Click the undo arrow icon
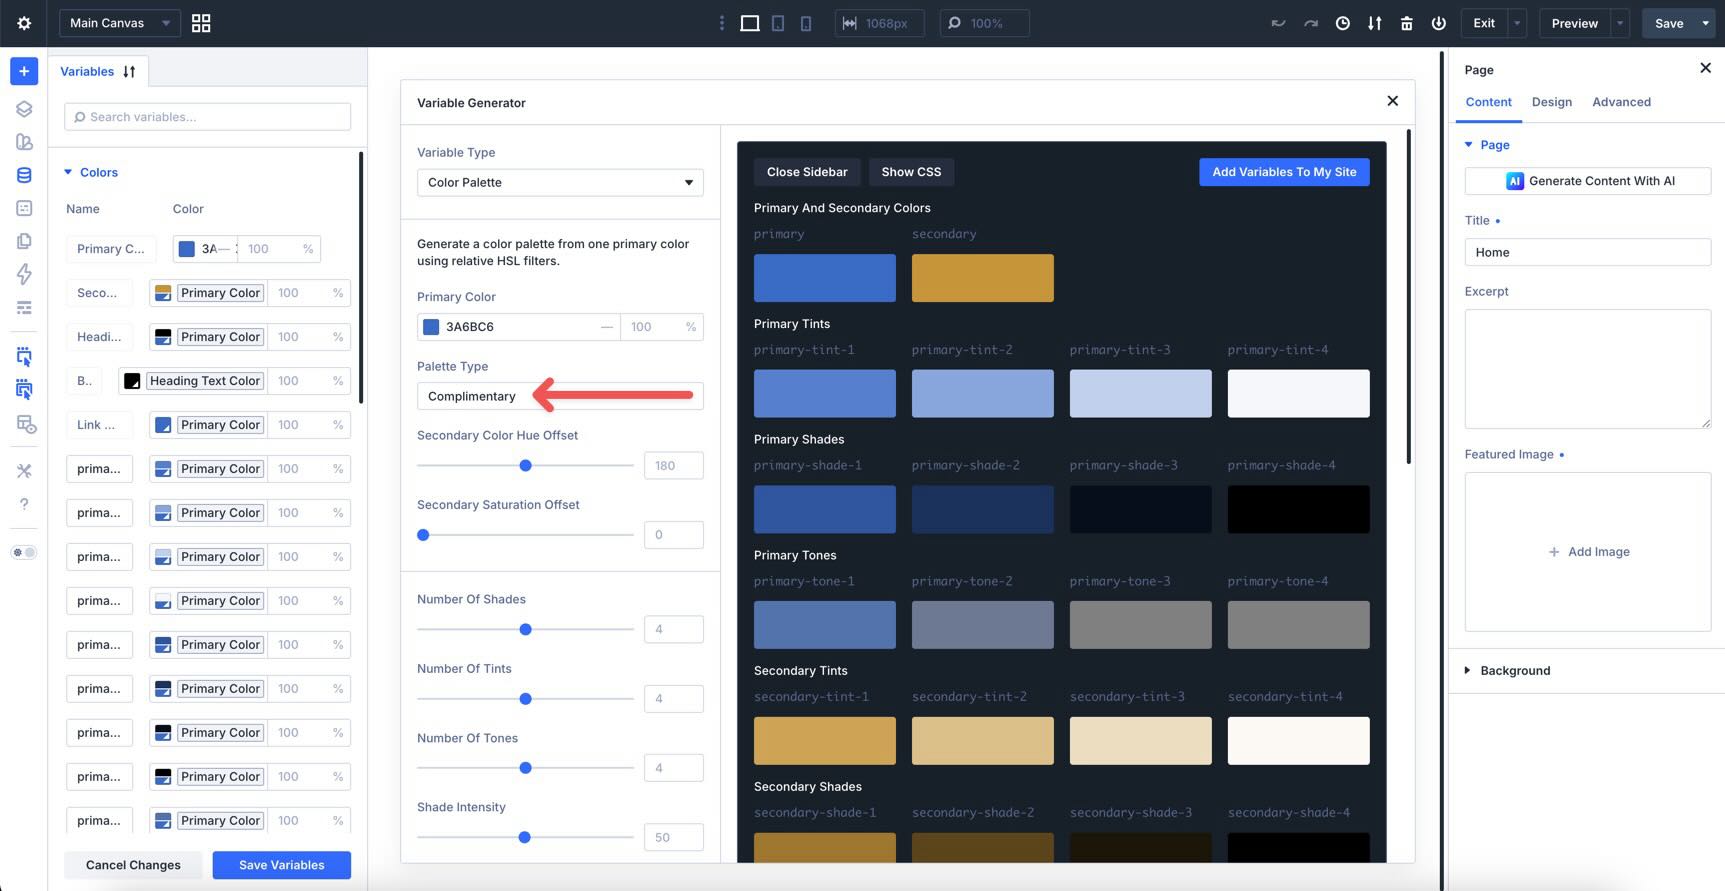 click(x=1278, y=23)
